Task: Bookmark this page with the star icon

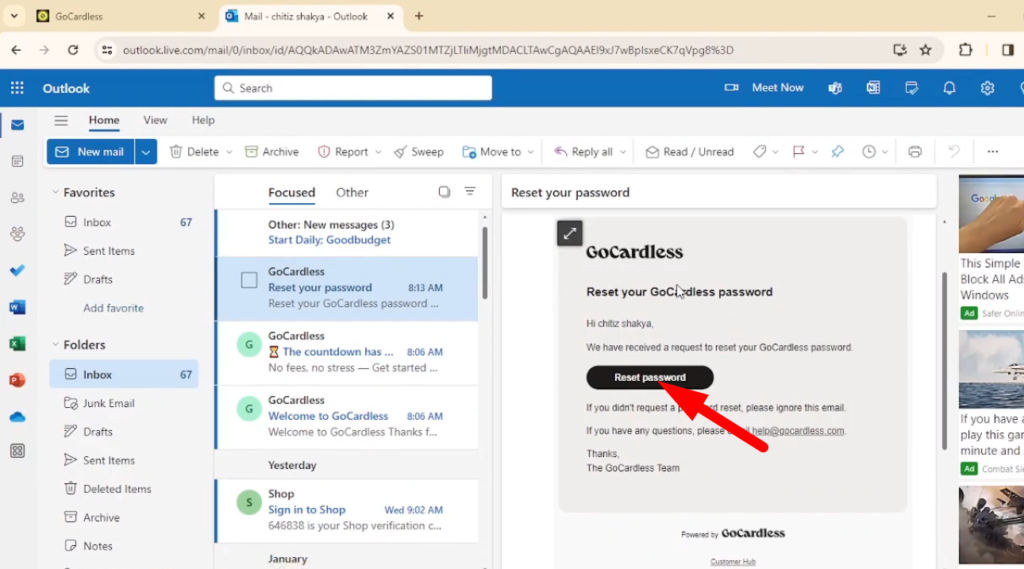Action: 925,50
